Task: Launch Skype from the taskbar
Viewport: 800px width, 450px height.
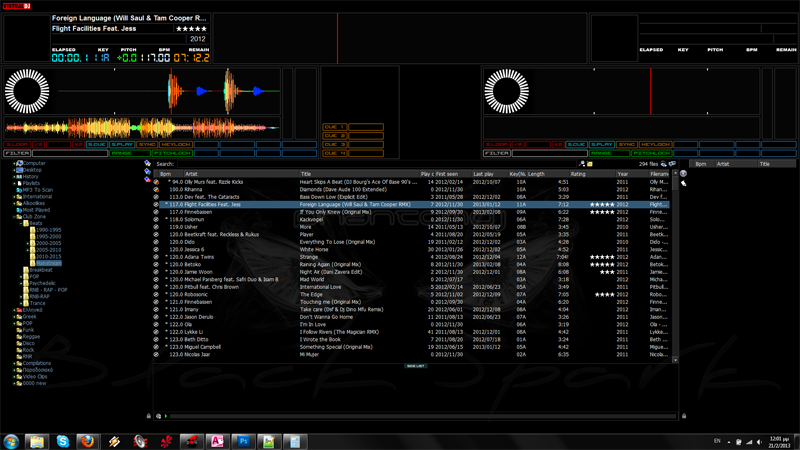Action: click(x=63, y=441)
